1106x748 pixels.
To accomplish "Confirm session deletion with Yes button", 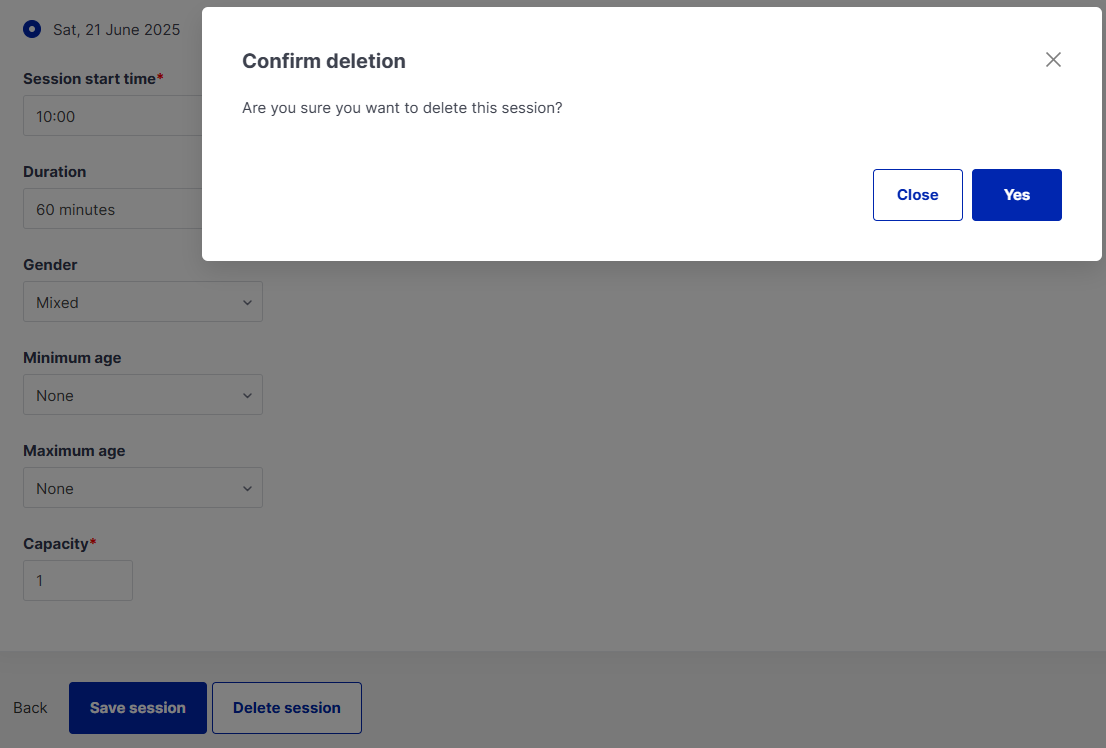I will 1016,195.
